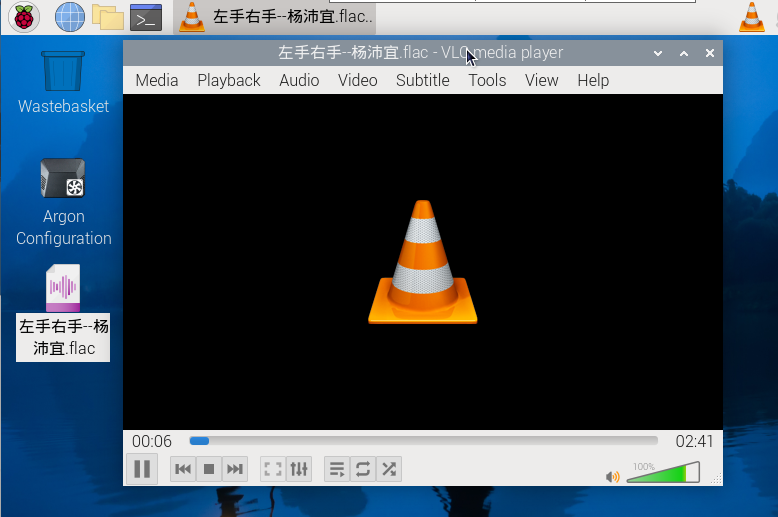Open the file manager folder icon

point(108,17)
